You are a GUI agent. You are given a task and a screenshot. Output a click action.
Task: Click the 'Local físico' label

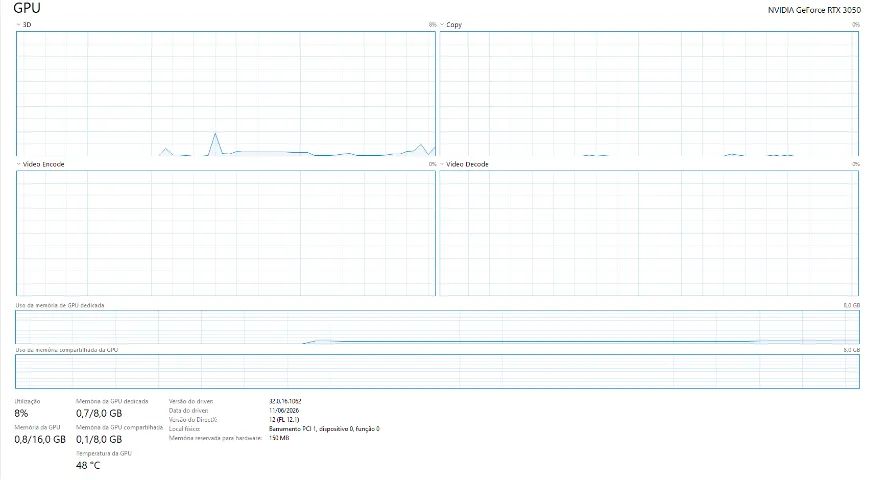pyautogui.click(x=184, y=429)
